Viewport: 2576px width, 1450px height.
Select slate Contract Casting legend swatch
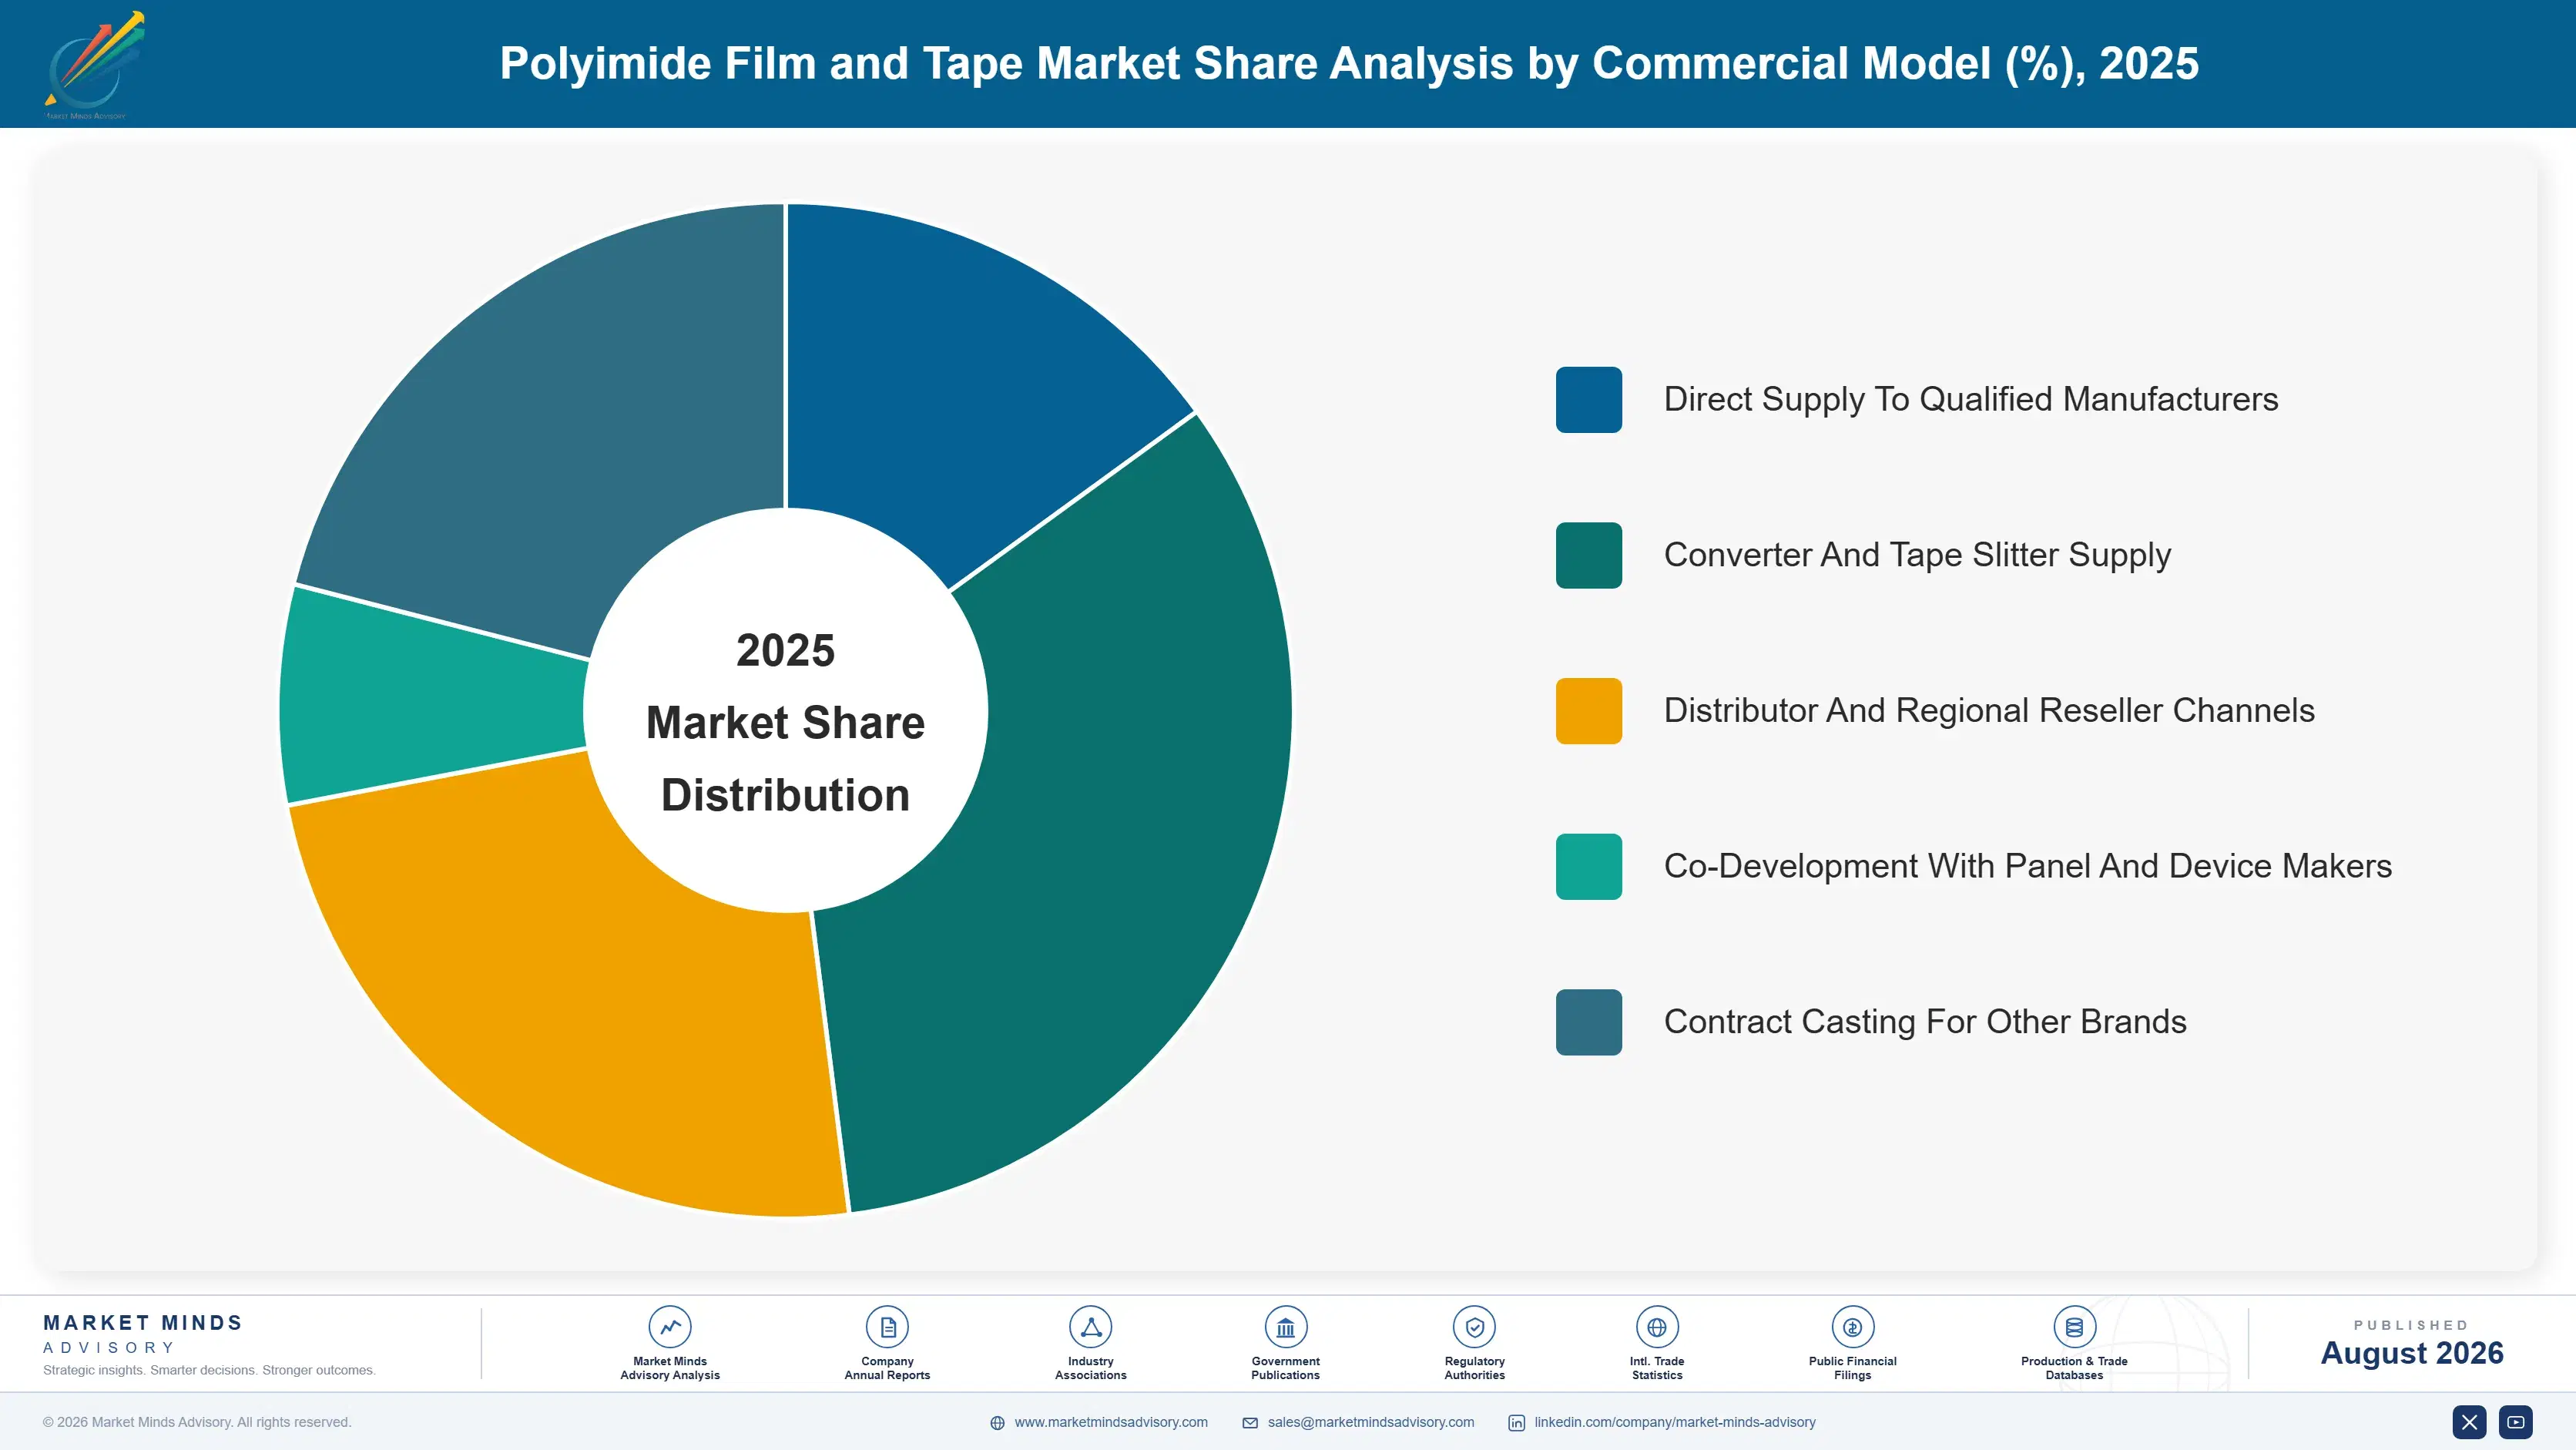point(1588,1022)
